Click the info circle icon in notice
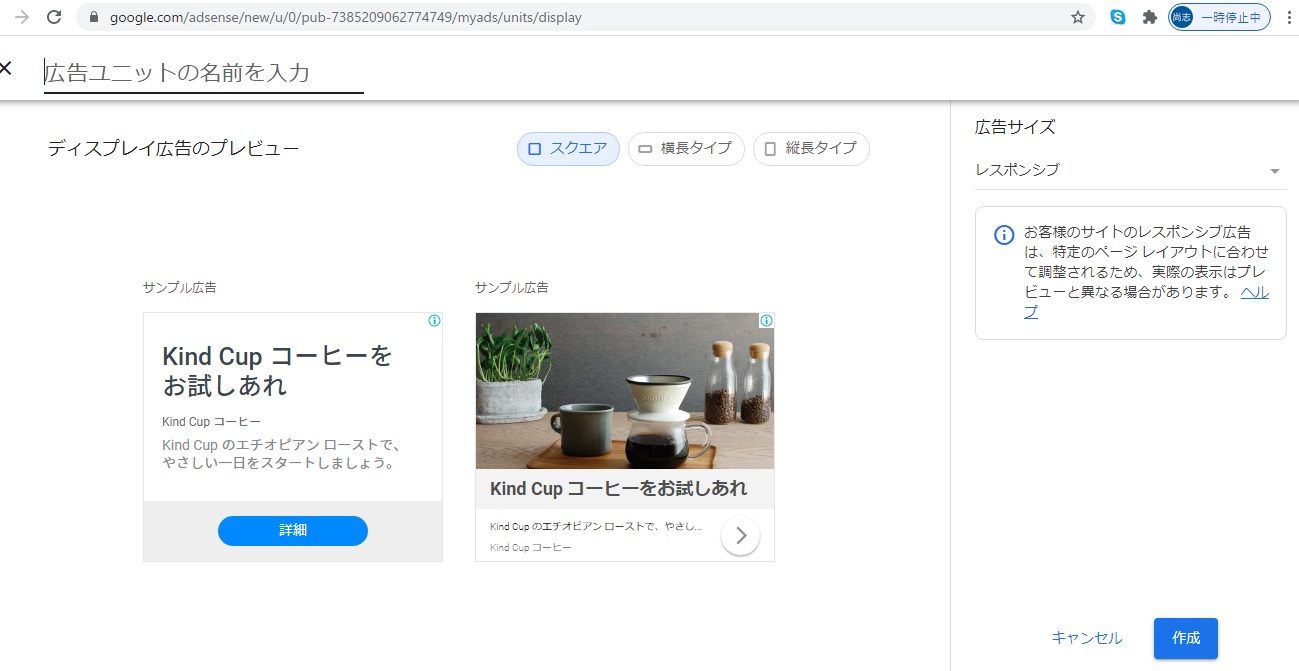1299x671 pixels. (1004, 235)
